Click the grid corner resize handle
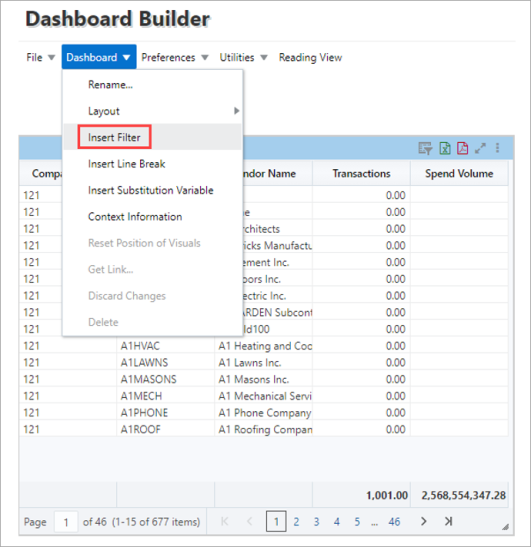The height and width of the screenshot is (547, 531). 505,527
